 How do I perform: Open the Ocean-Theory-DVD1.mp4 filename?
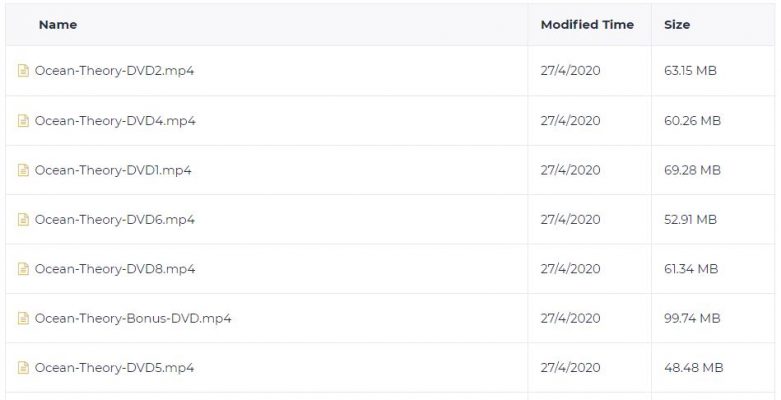113,170
